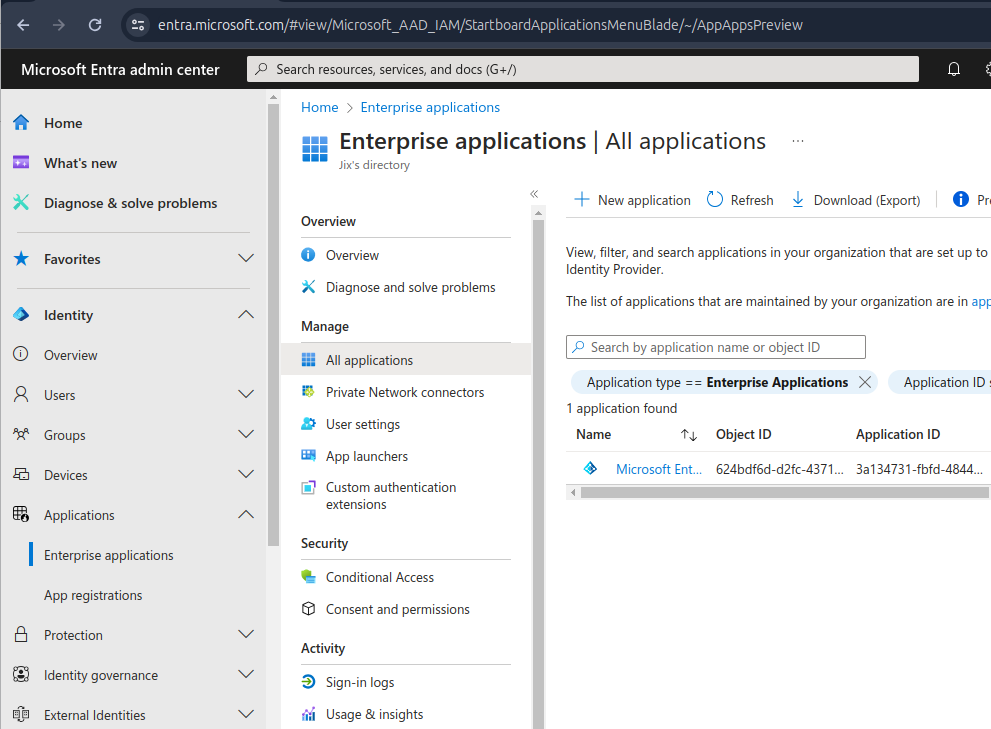Click the Diagnose and solve problems wrench icon
The height and width of the screenshot is (729, 991).
tap(308, 287)
